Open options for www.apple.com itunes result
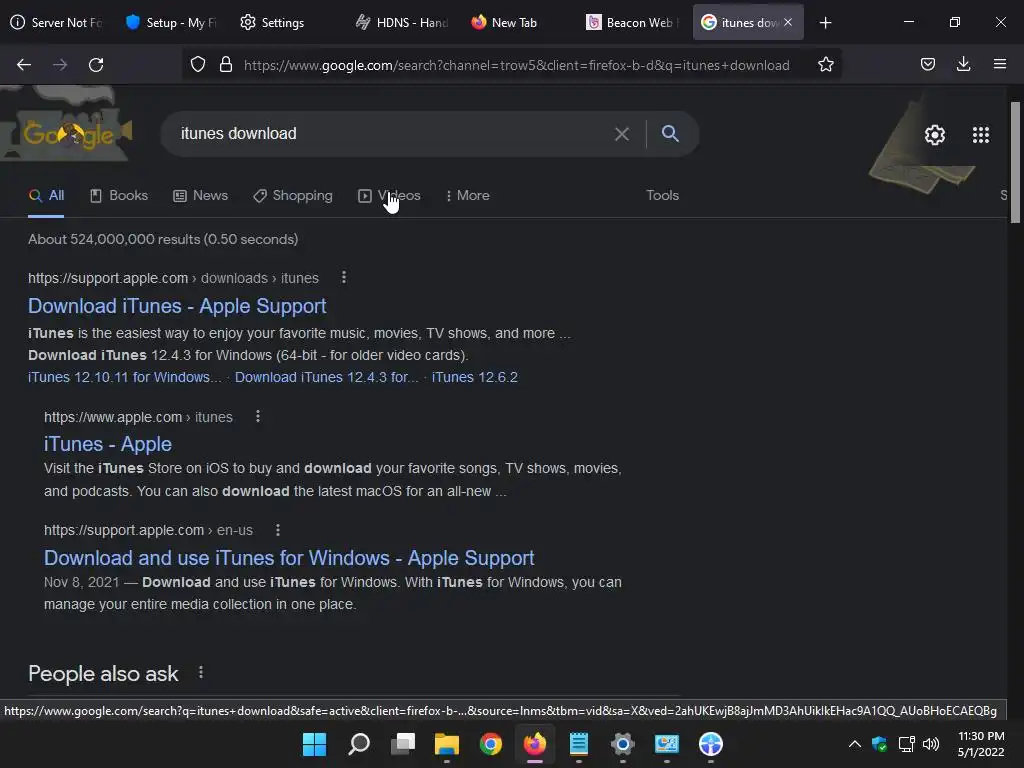Viewport: 1024px width, 768px height. pyautogui.click(x=258, y=416)
